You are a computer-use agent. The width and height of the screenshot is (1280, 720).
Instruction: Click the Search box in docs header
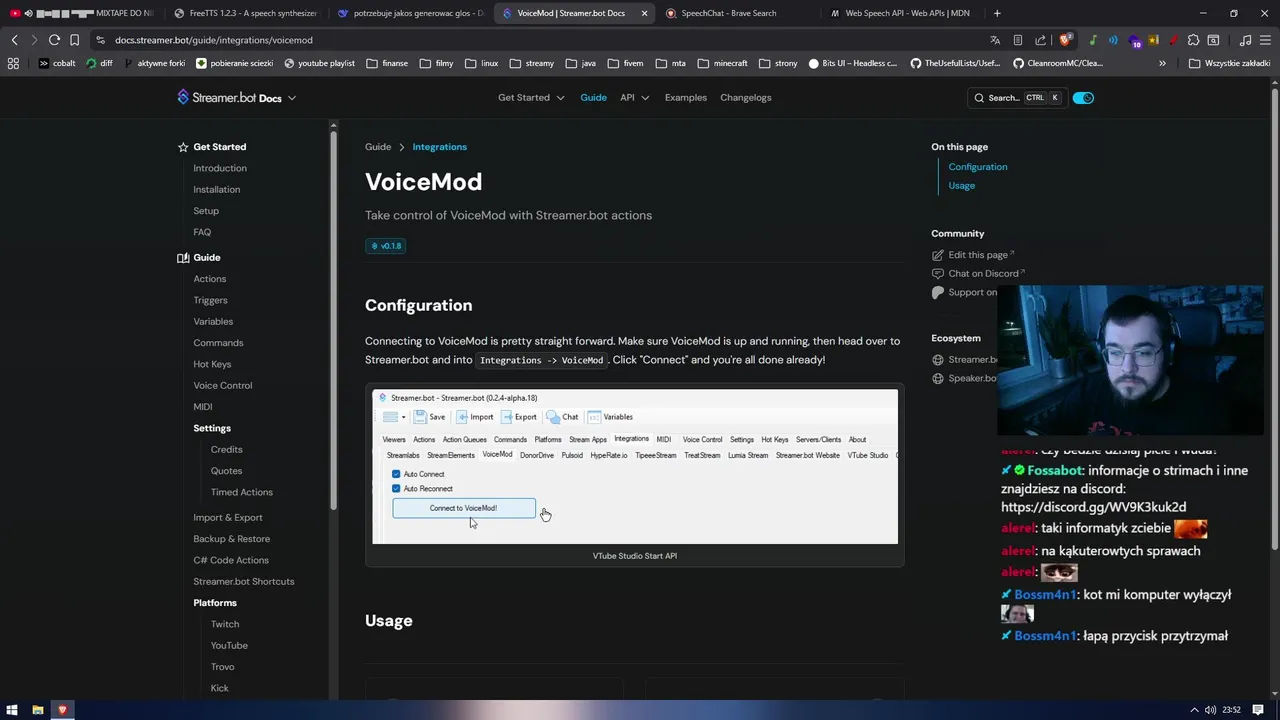pyautogui.click(x=1015, y=98)
